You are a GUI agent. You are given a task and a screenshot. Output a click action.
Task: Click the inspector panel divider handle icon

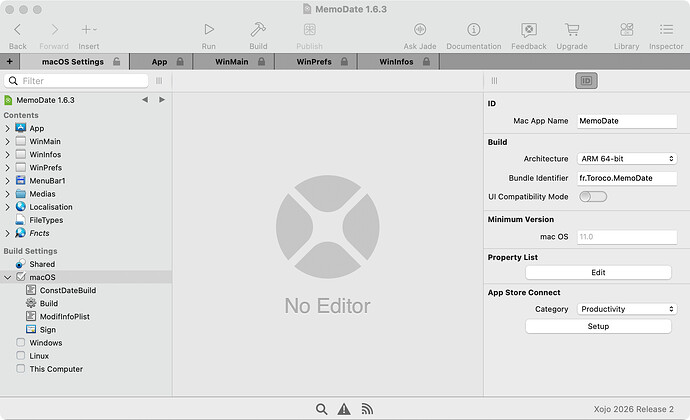[494, 81]
